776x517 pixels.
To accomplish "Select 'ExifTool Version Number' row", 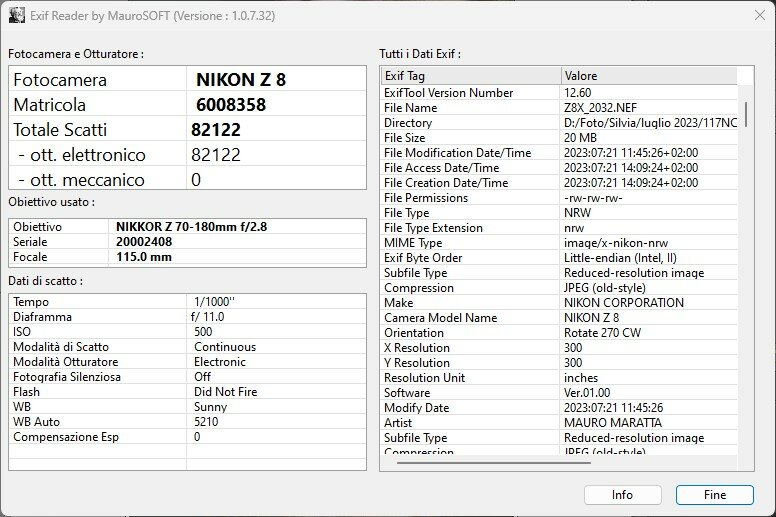I will click(x=559, y=93).
